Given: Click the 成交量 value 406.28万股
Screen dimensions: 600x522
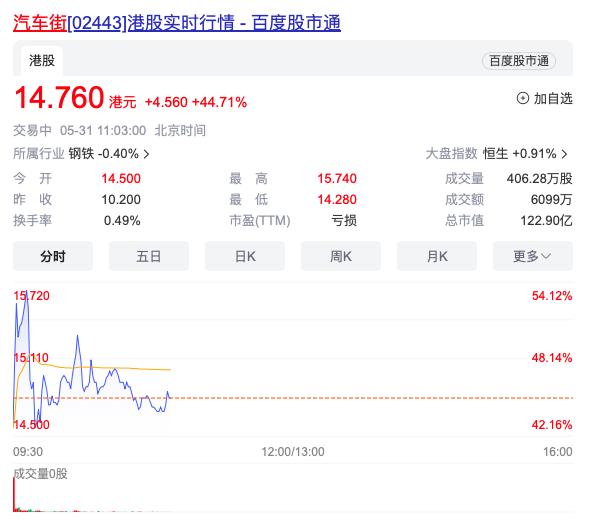Looking at the screenshot, I should [540, 178].
